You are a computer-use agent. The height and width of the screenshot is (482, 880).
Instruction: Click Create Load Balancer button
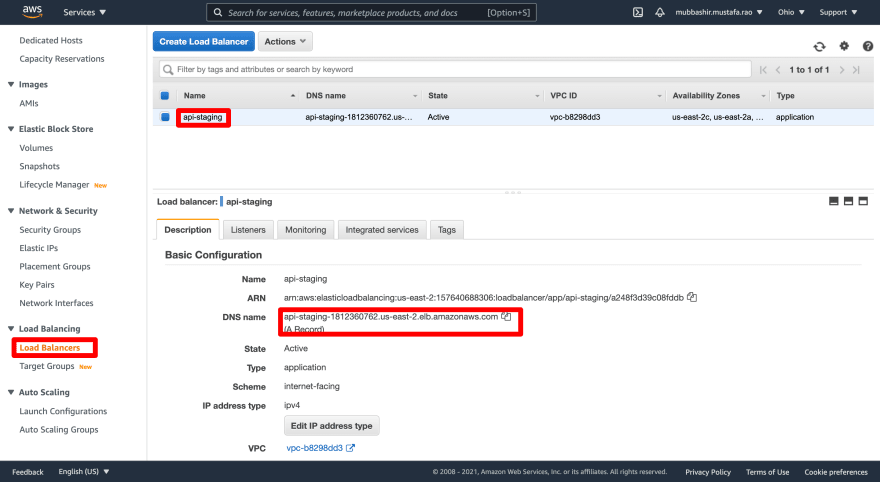coord(204,42)
